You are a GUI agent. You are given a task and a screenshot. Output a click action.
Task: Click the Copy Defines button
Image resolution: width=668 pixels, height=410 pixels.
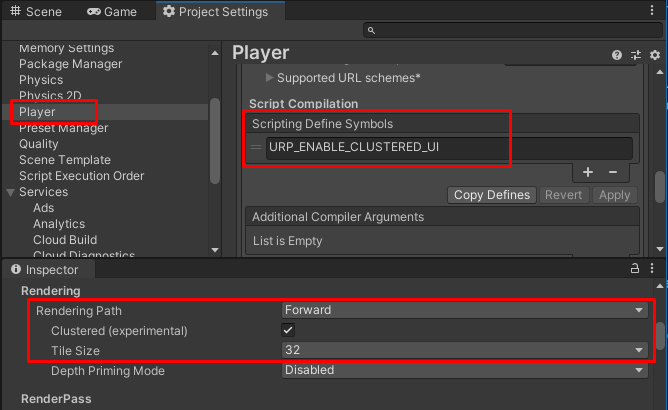tap(492, 195)
